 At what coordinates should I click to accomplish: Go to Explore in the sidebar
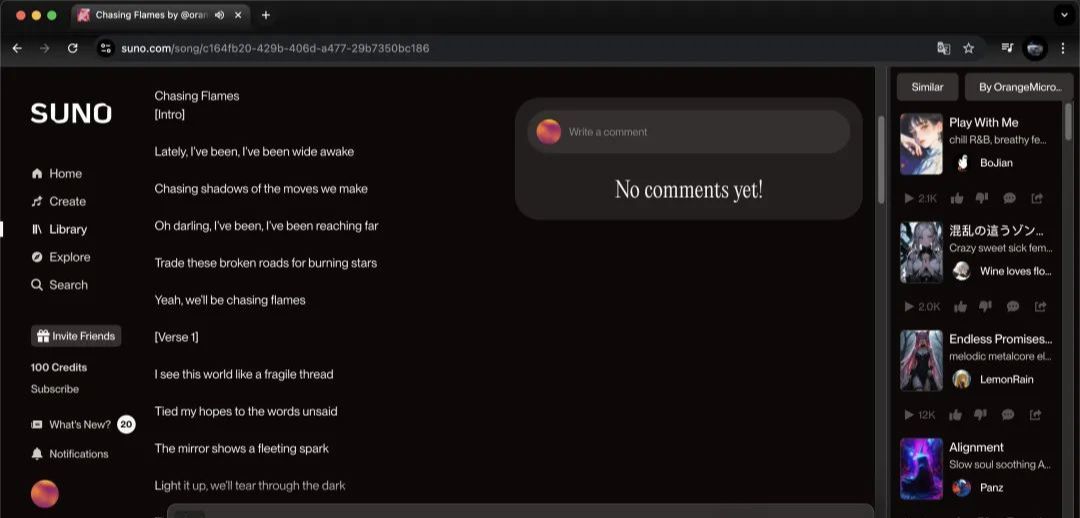tap(69, 257)
